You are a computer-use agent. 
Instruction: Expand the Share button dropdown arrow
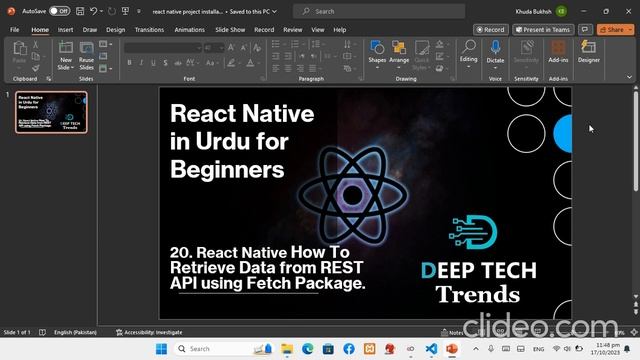tap(631, 29)
